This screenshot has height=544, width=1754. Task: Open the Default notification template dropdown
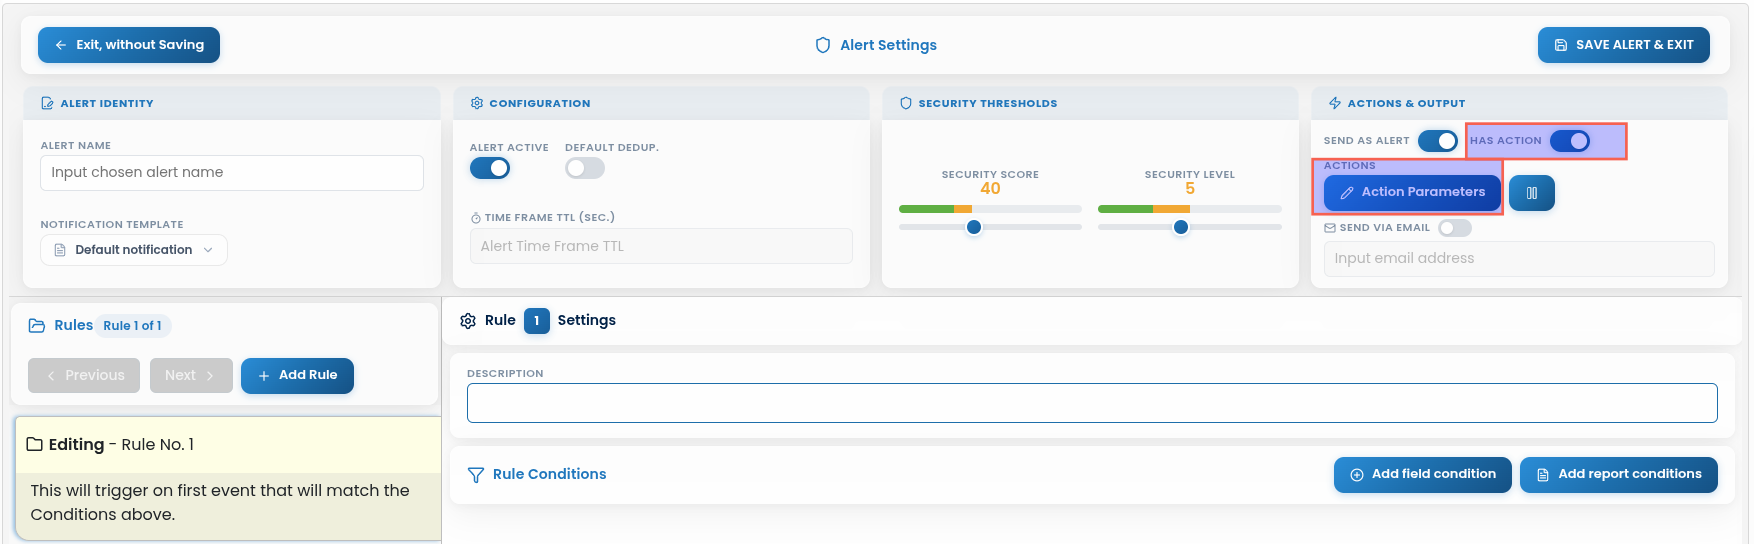134,250
